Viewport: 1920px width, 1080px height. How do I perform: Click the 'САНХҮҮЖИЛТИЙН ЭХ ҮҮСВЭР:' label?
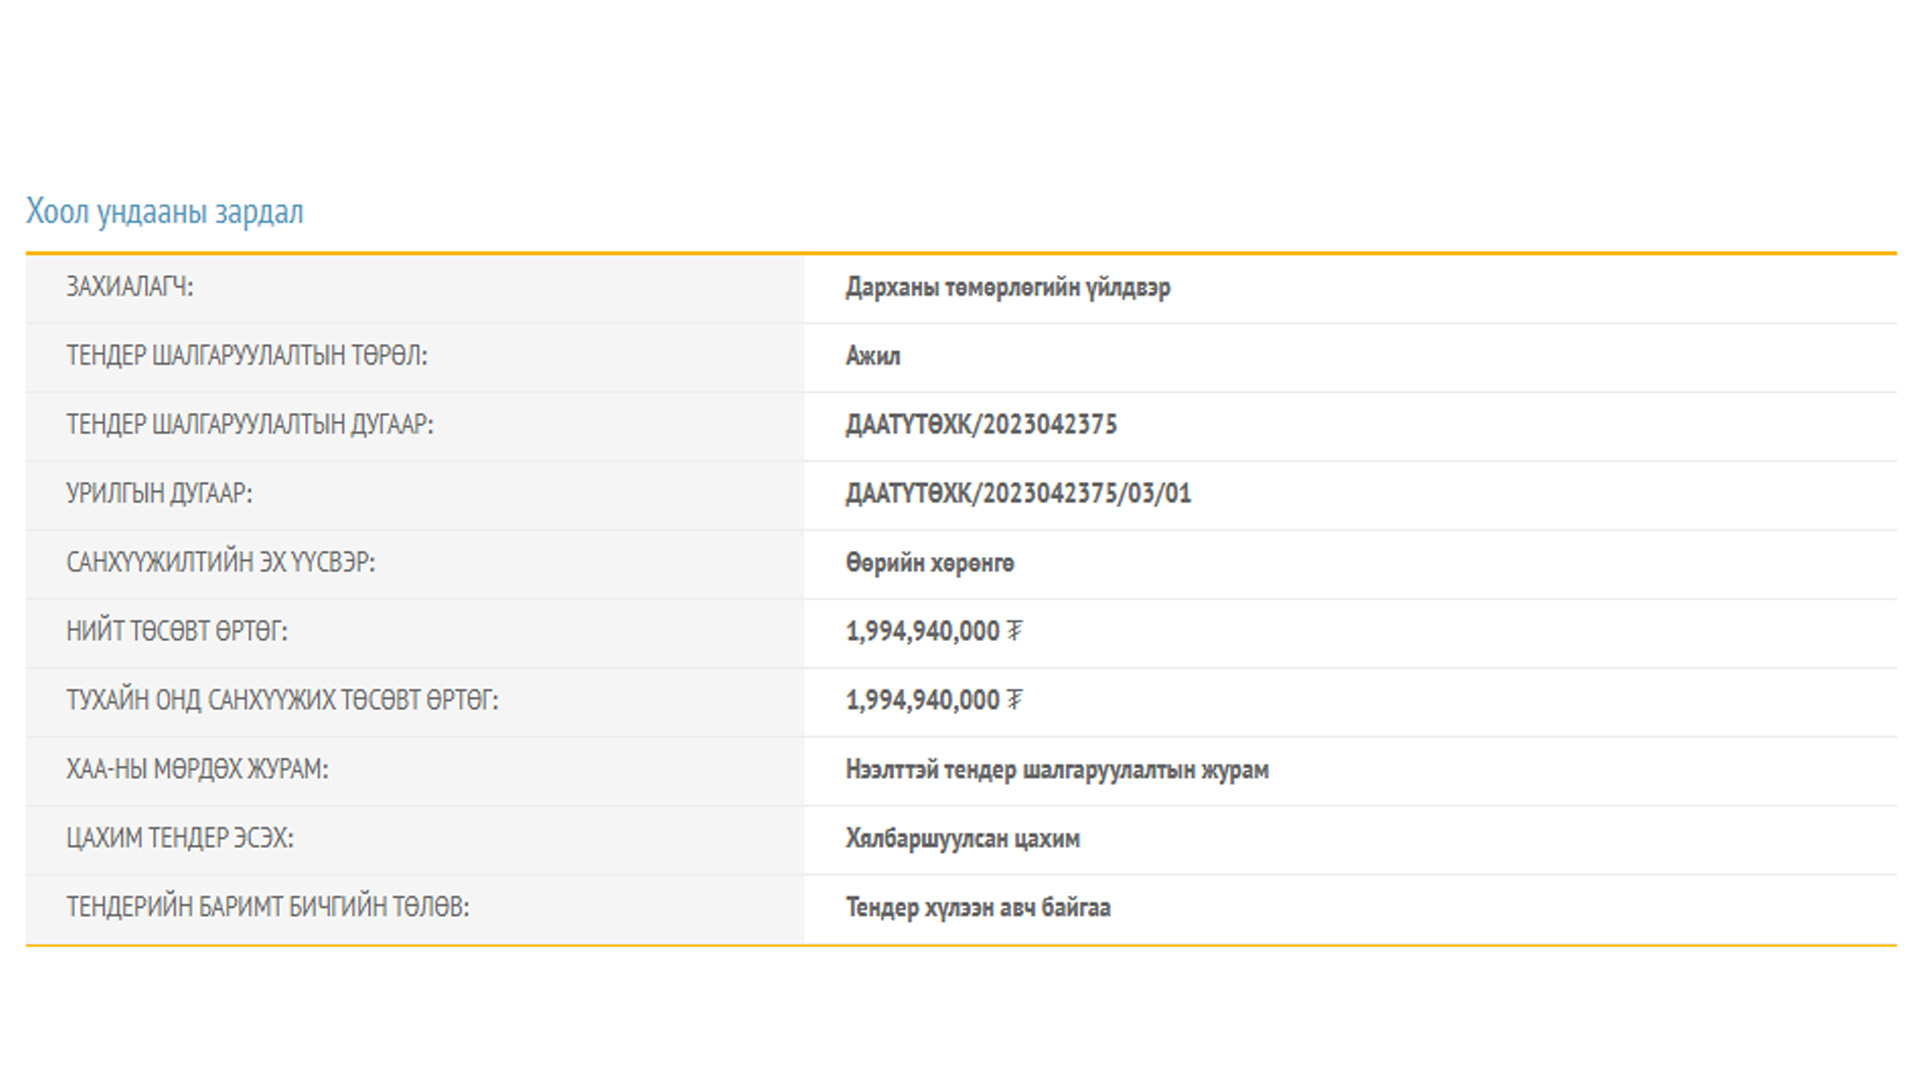pyautogui.click(x=220, y=563)
